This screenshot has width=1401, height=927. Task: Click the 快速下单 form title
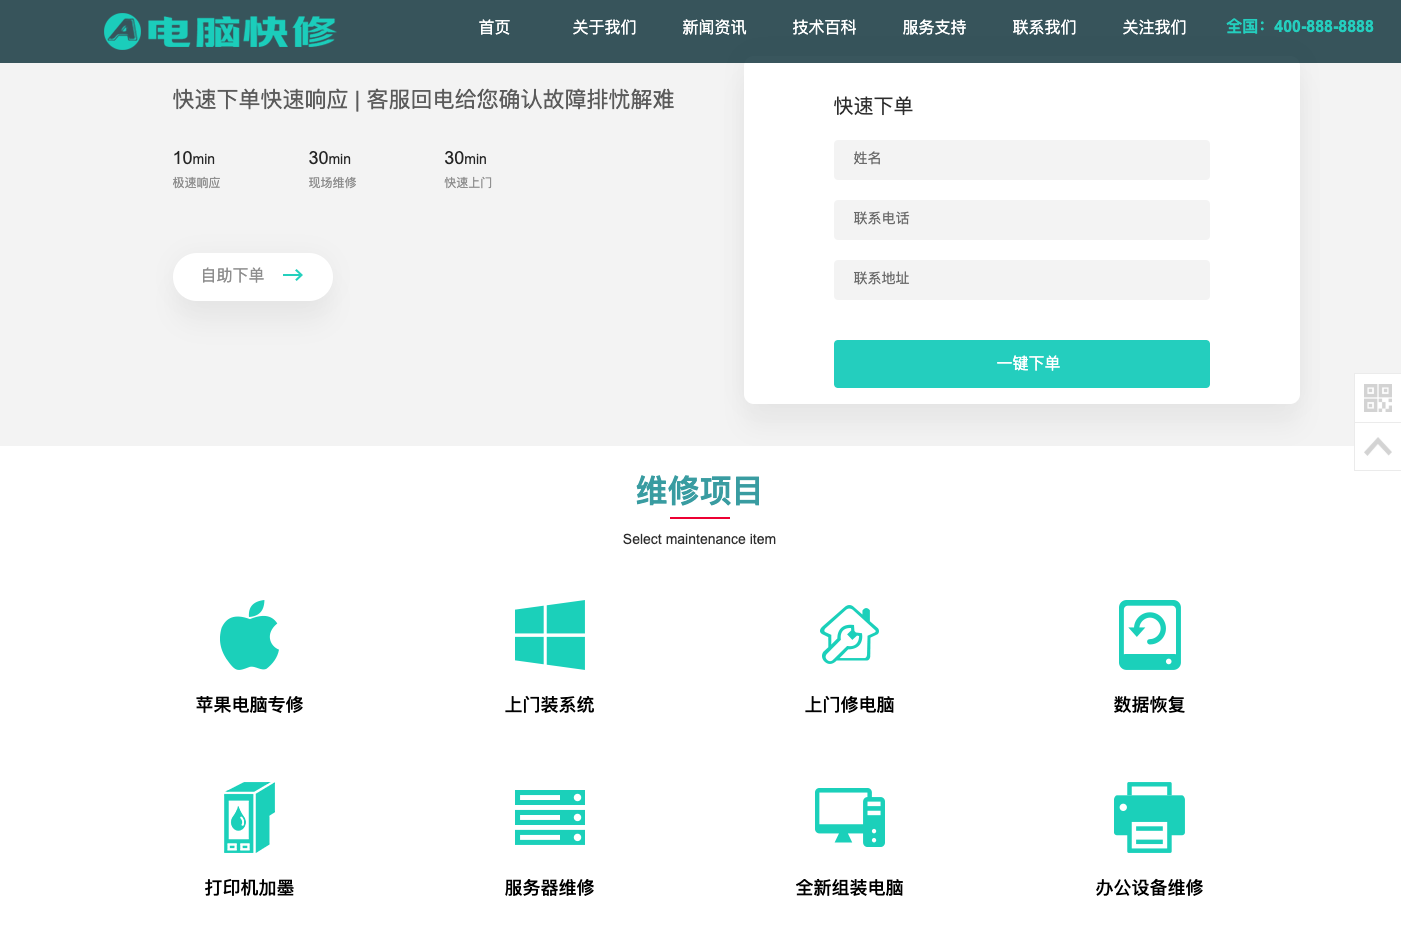874,106
